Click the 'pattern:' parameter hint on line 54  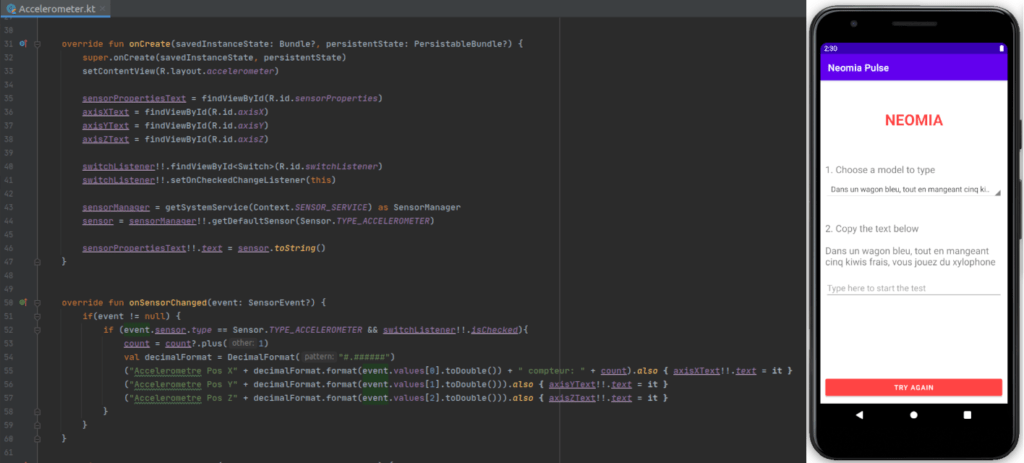317,357
